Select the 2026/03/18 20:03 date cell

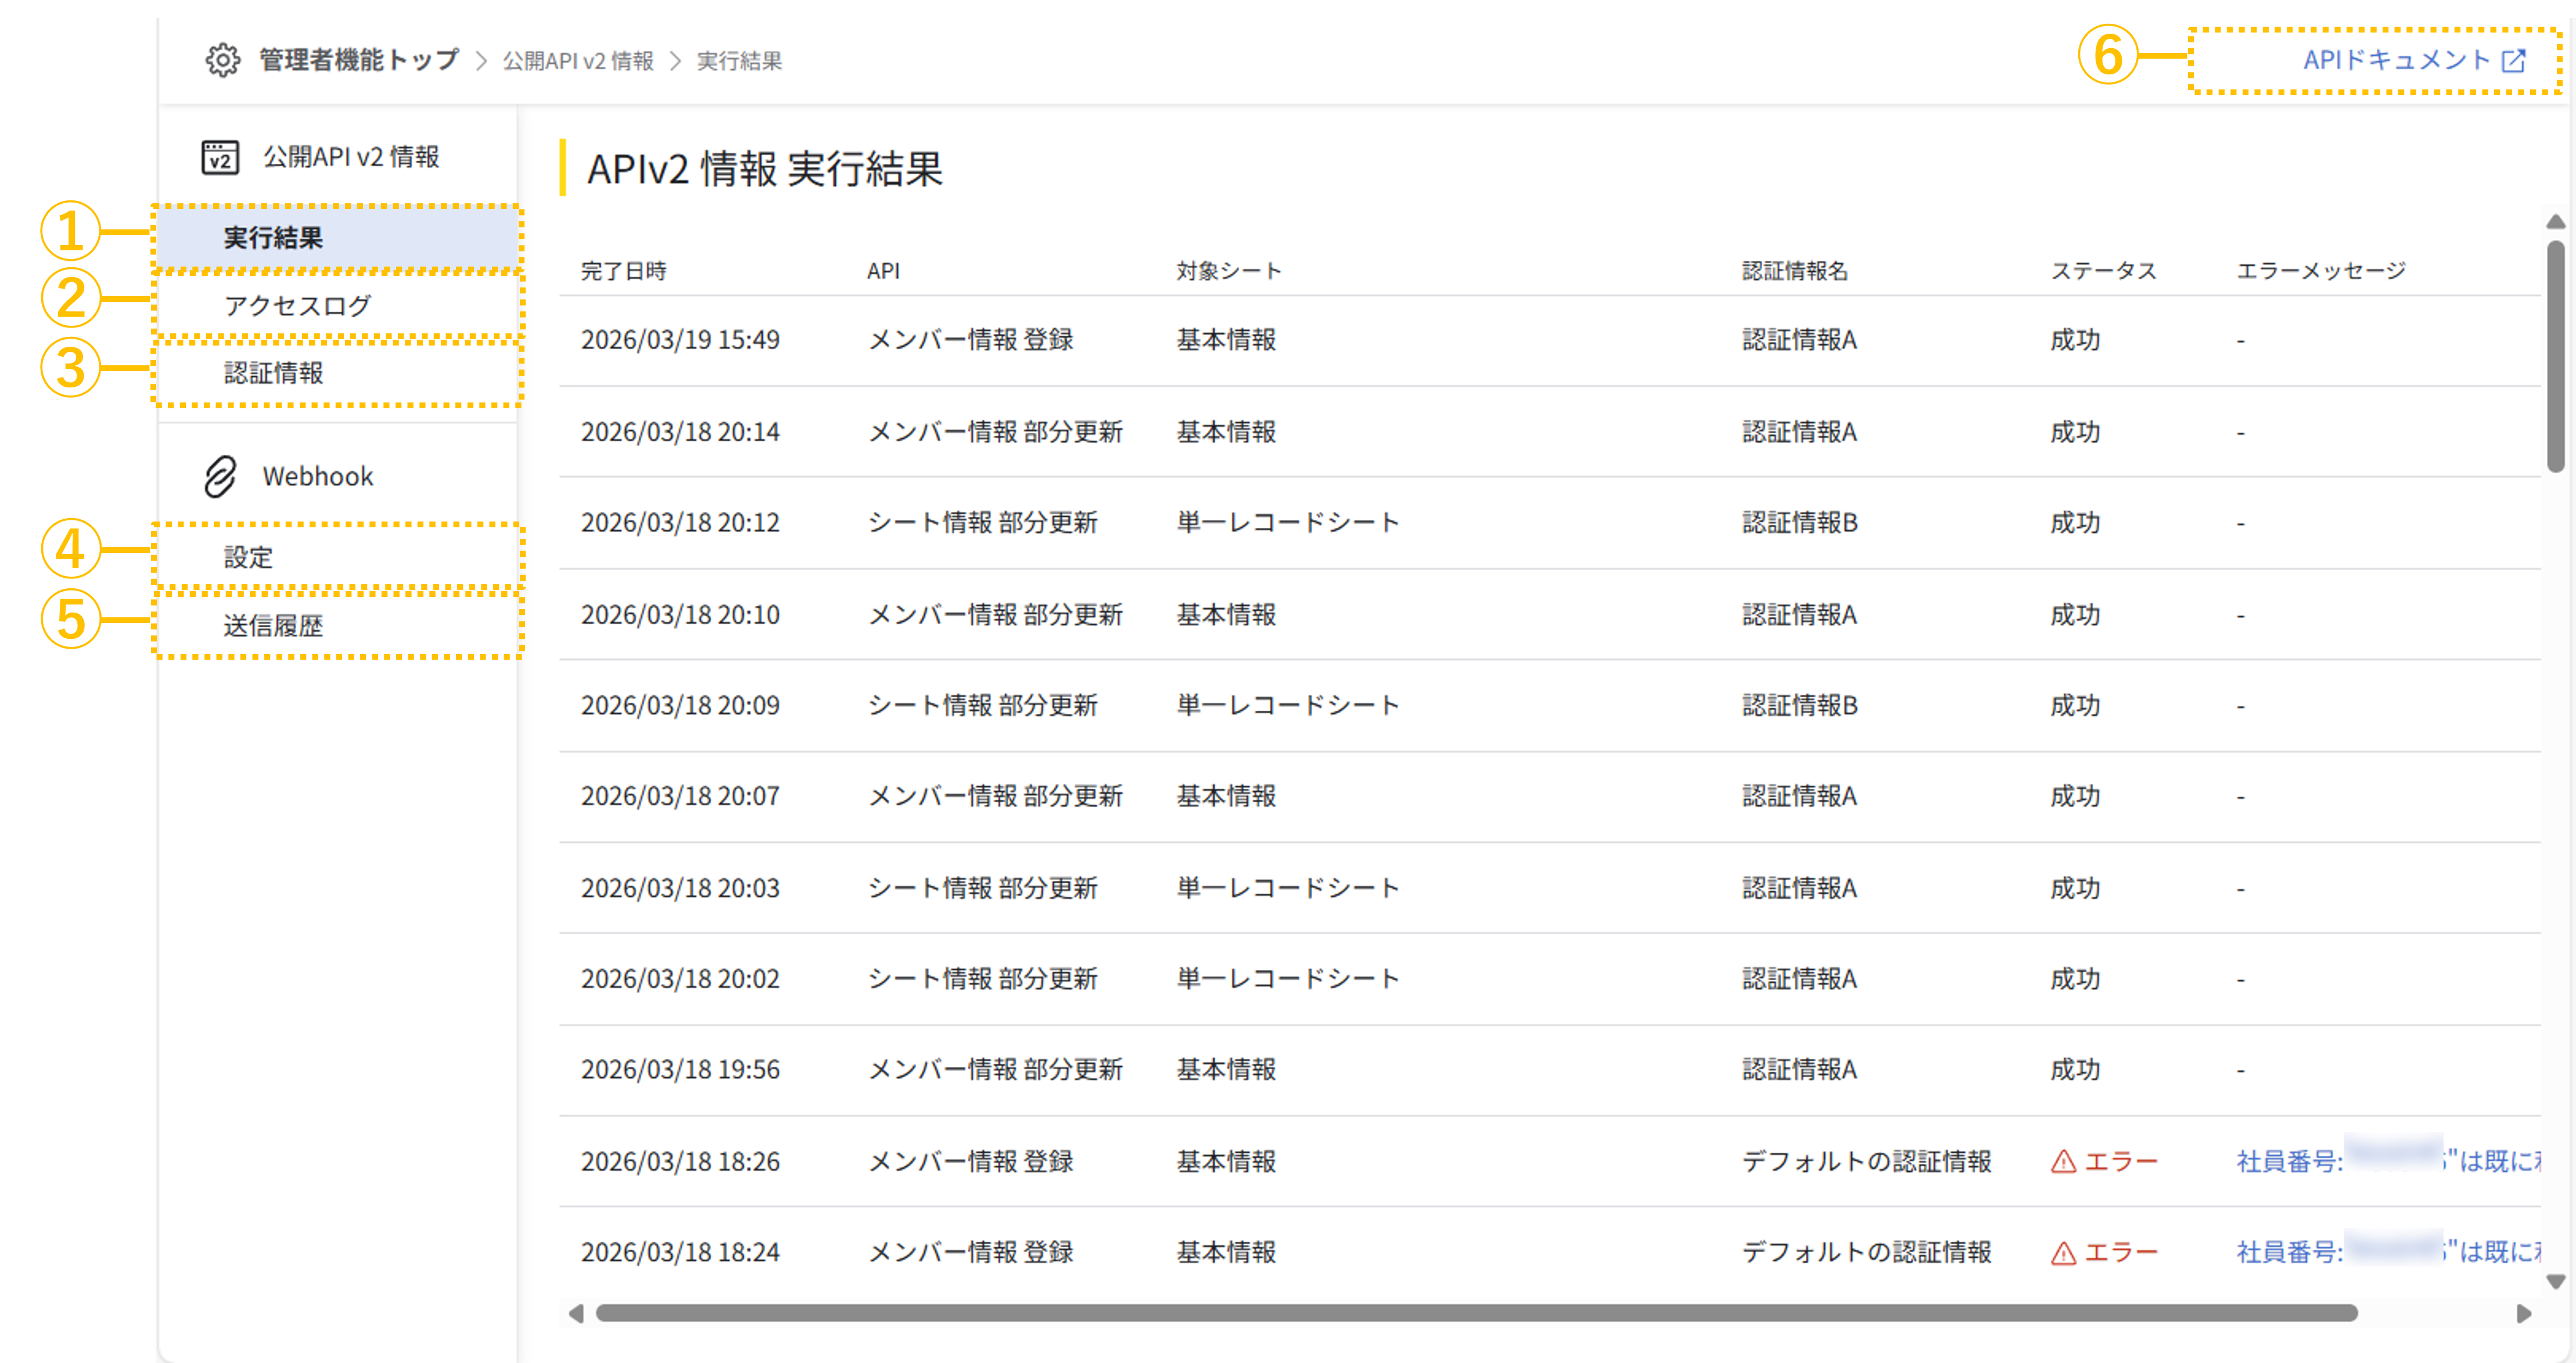(x=680, y=888)
